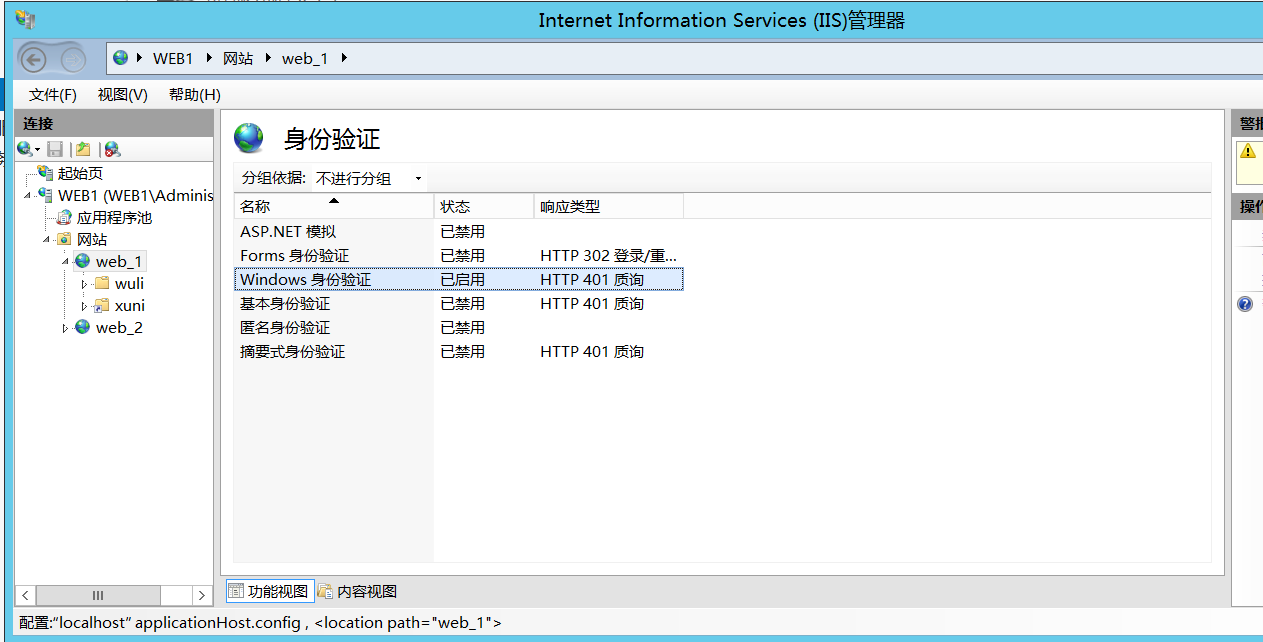Open the 分组依据 grouping dropdown

[x=369, y=178]
